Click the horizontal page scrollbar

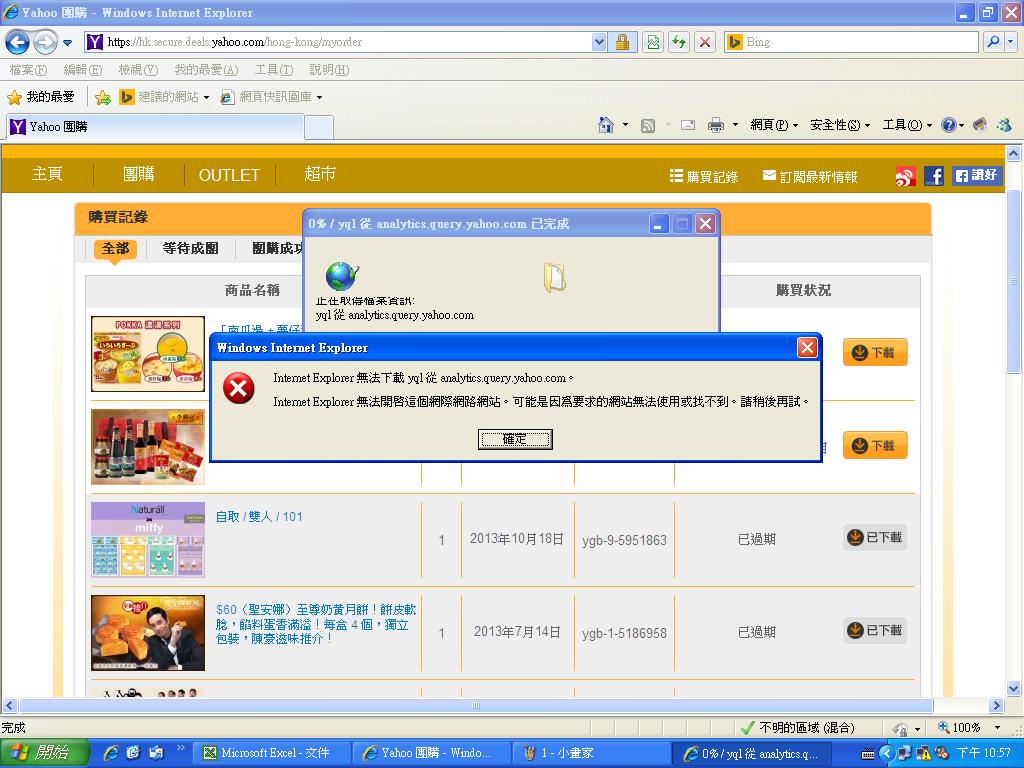[x=476, y=705]
